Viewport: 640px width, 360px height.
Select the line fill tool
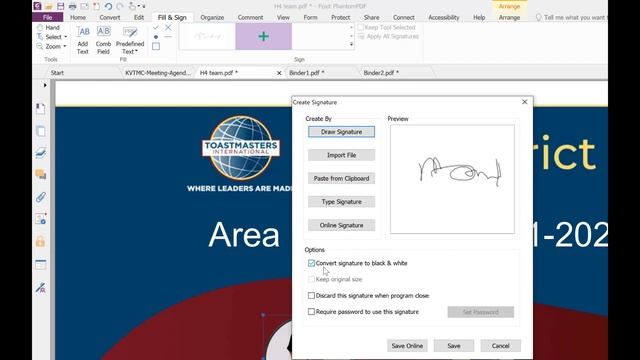[168, 37]
